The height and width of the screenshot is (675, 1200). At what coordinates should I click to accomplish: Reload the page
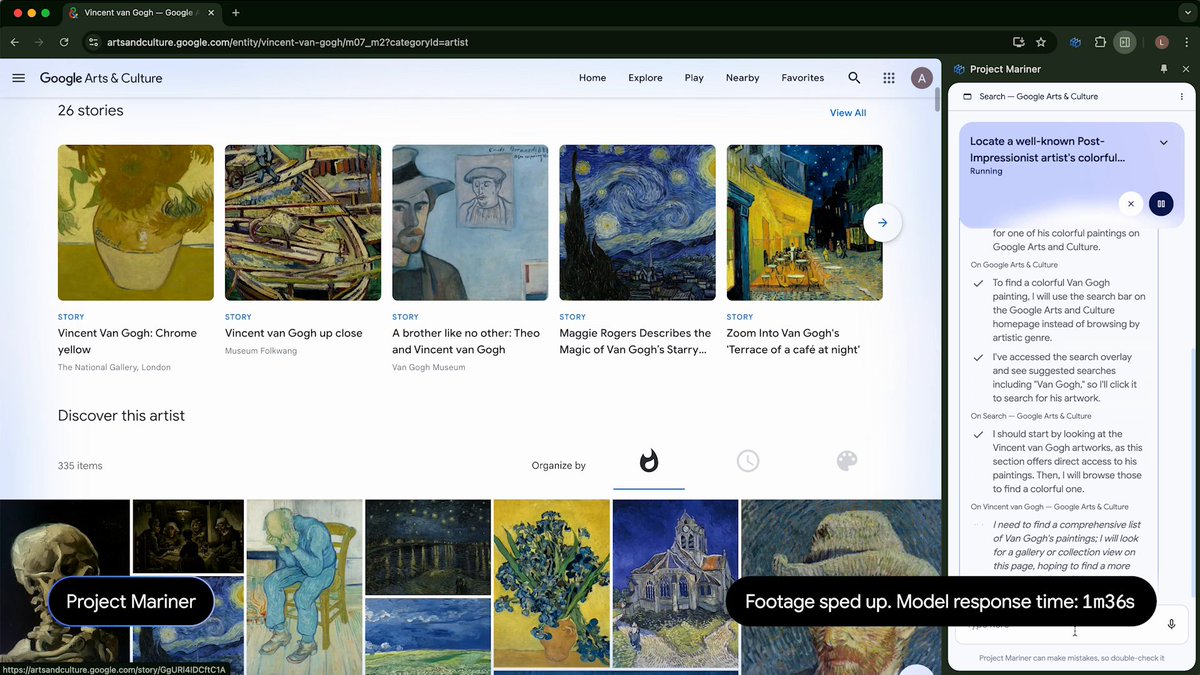(x=64, y=42)
